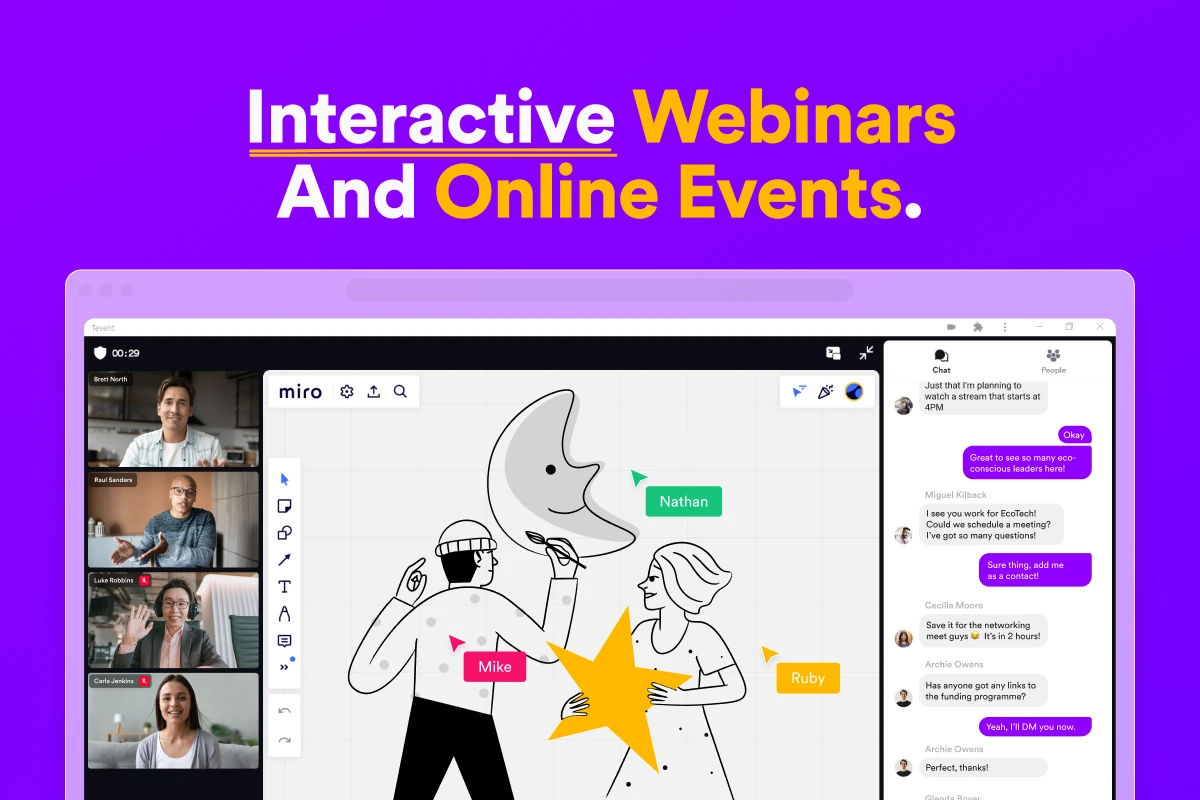Image resolution: width=1200 pixels, height=800 pixels.
Task: Click the 'Yeah, I'll DM you now.' message
Action: [x=1035, y=726]
